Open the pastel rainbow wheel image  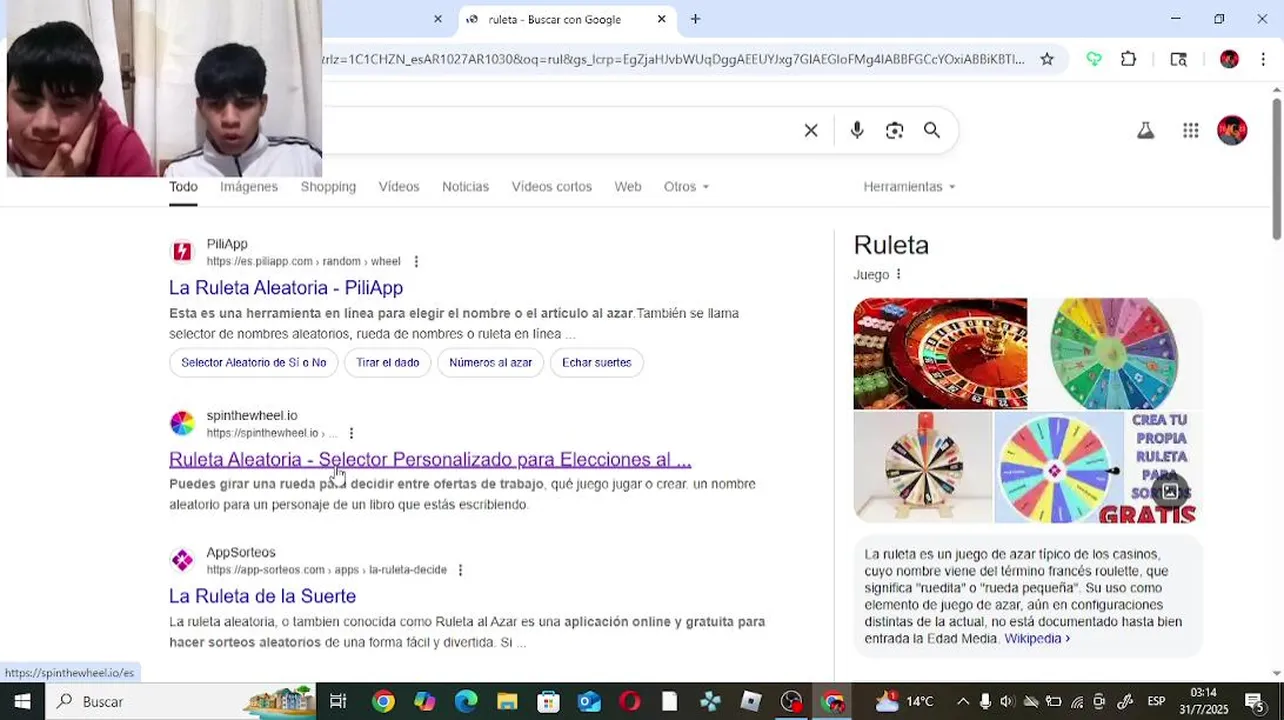(x=1115, y=354)
